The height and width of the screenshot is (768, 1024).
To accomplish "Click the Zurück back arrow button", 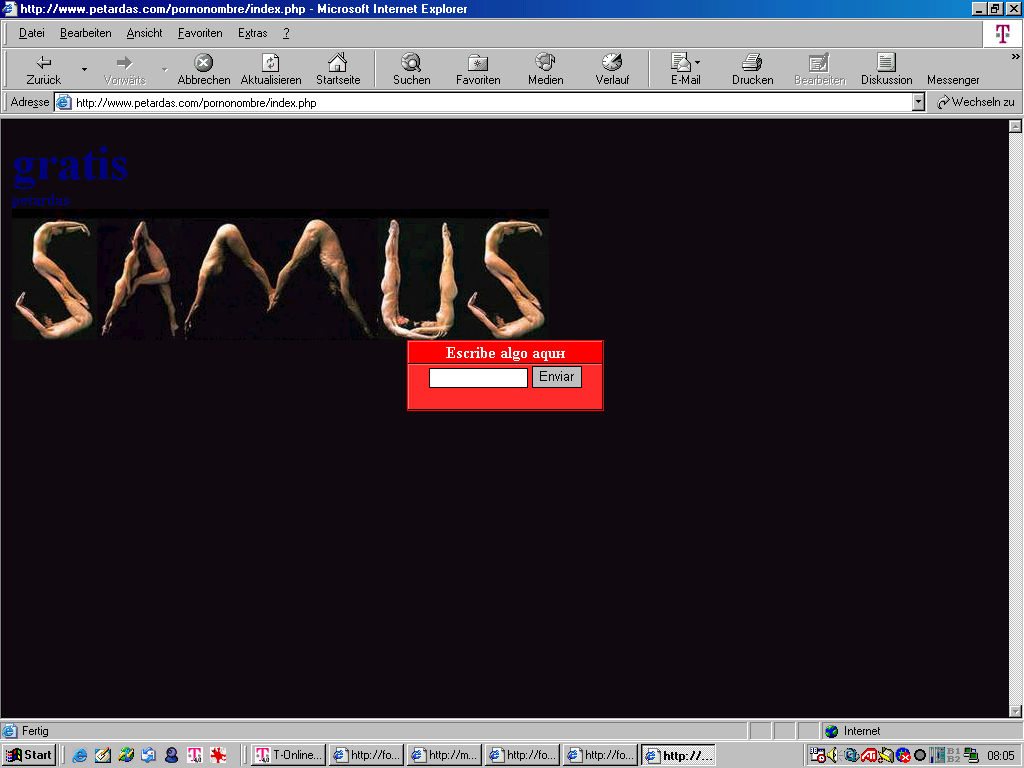I will point(43,69).
